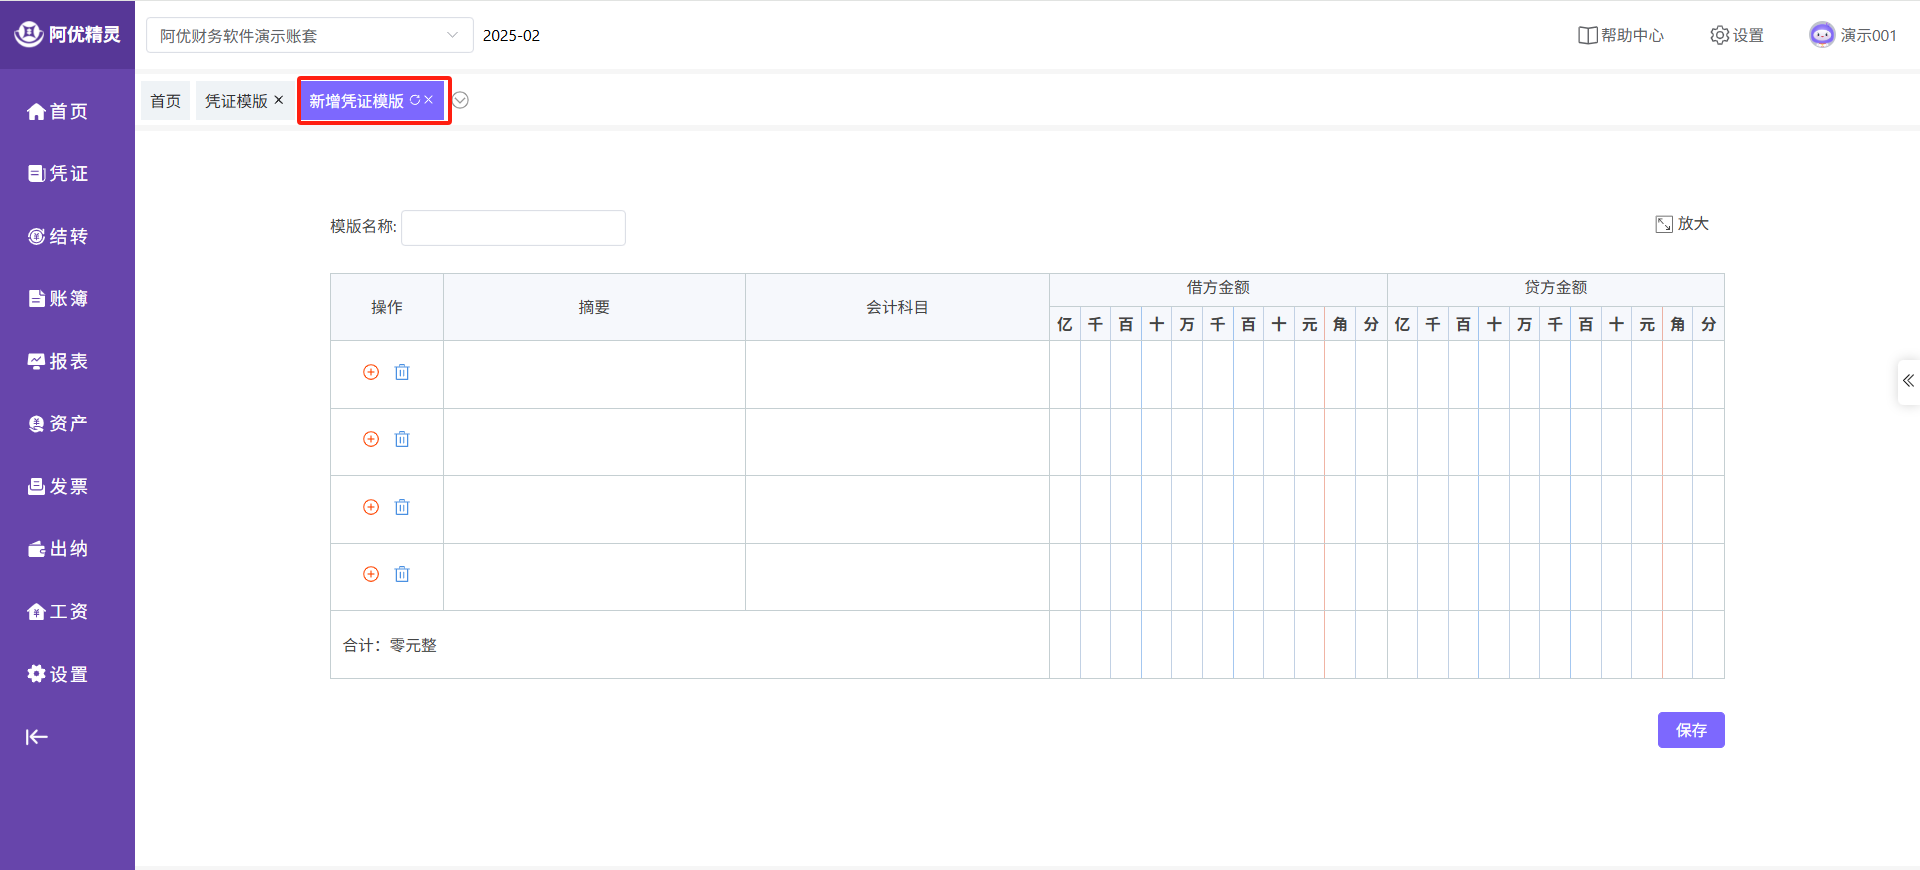This screenshot has height=870, width=1920.
Task: Switch to the 首页 tab
Action: (x=165, y=101)
